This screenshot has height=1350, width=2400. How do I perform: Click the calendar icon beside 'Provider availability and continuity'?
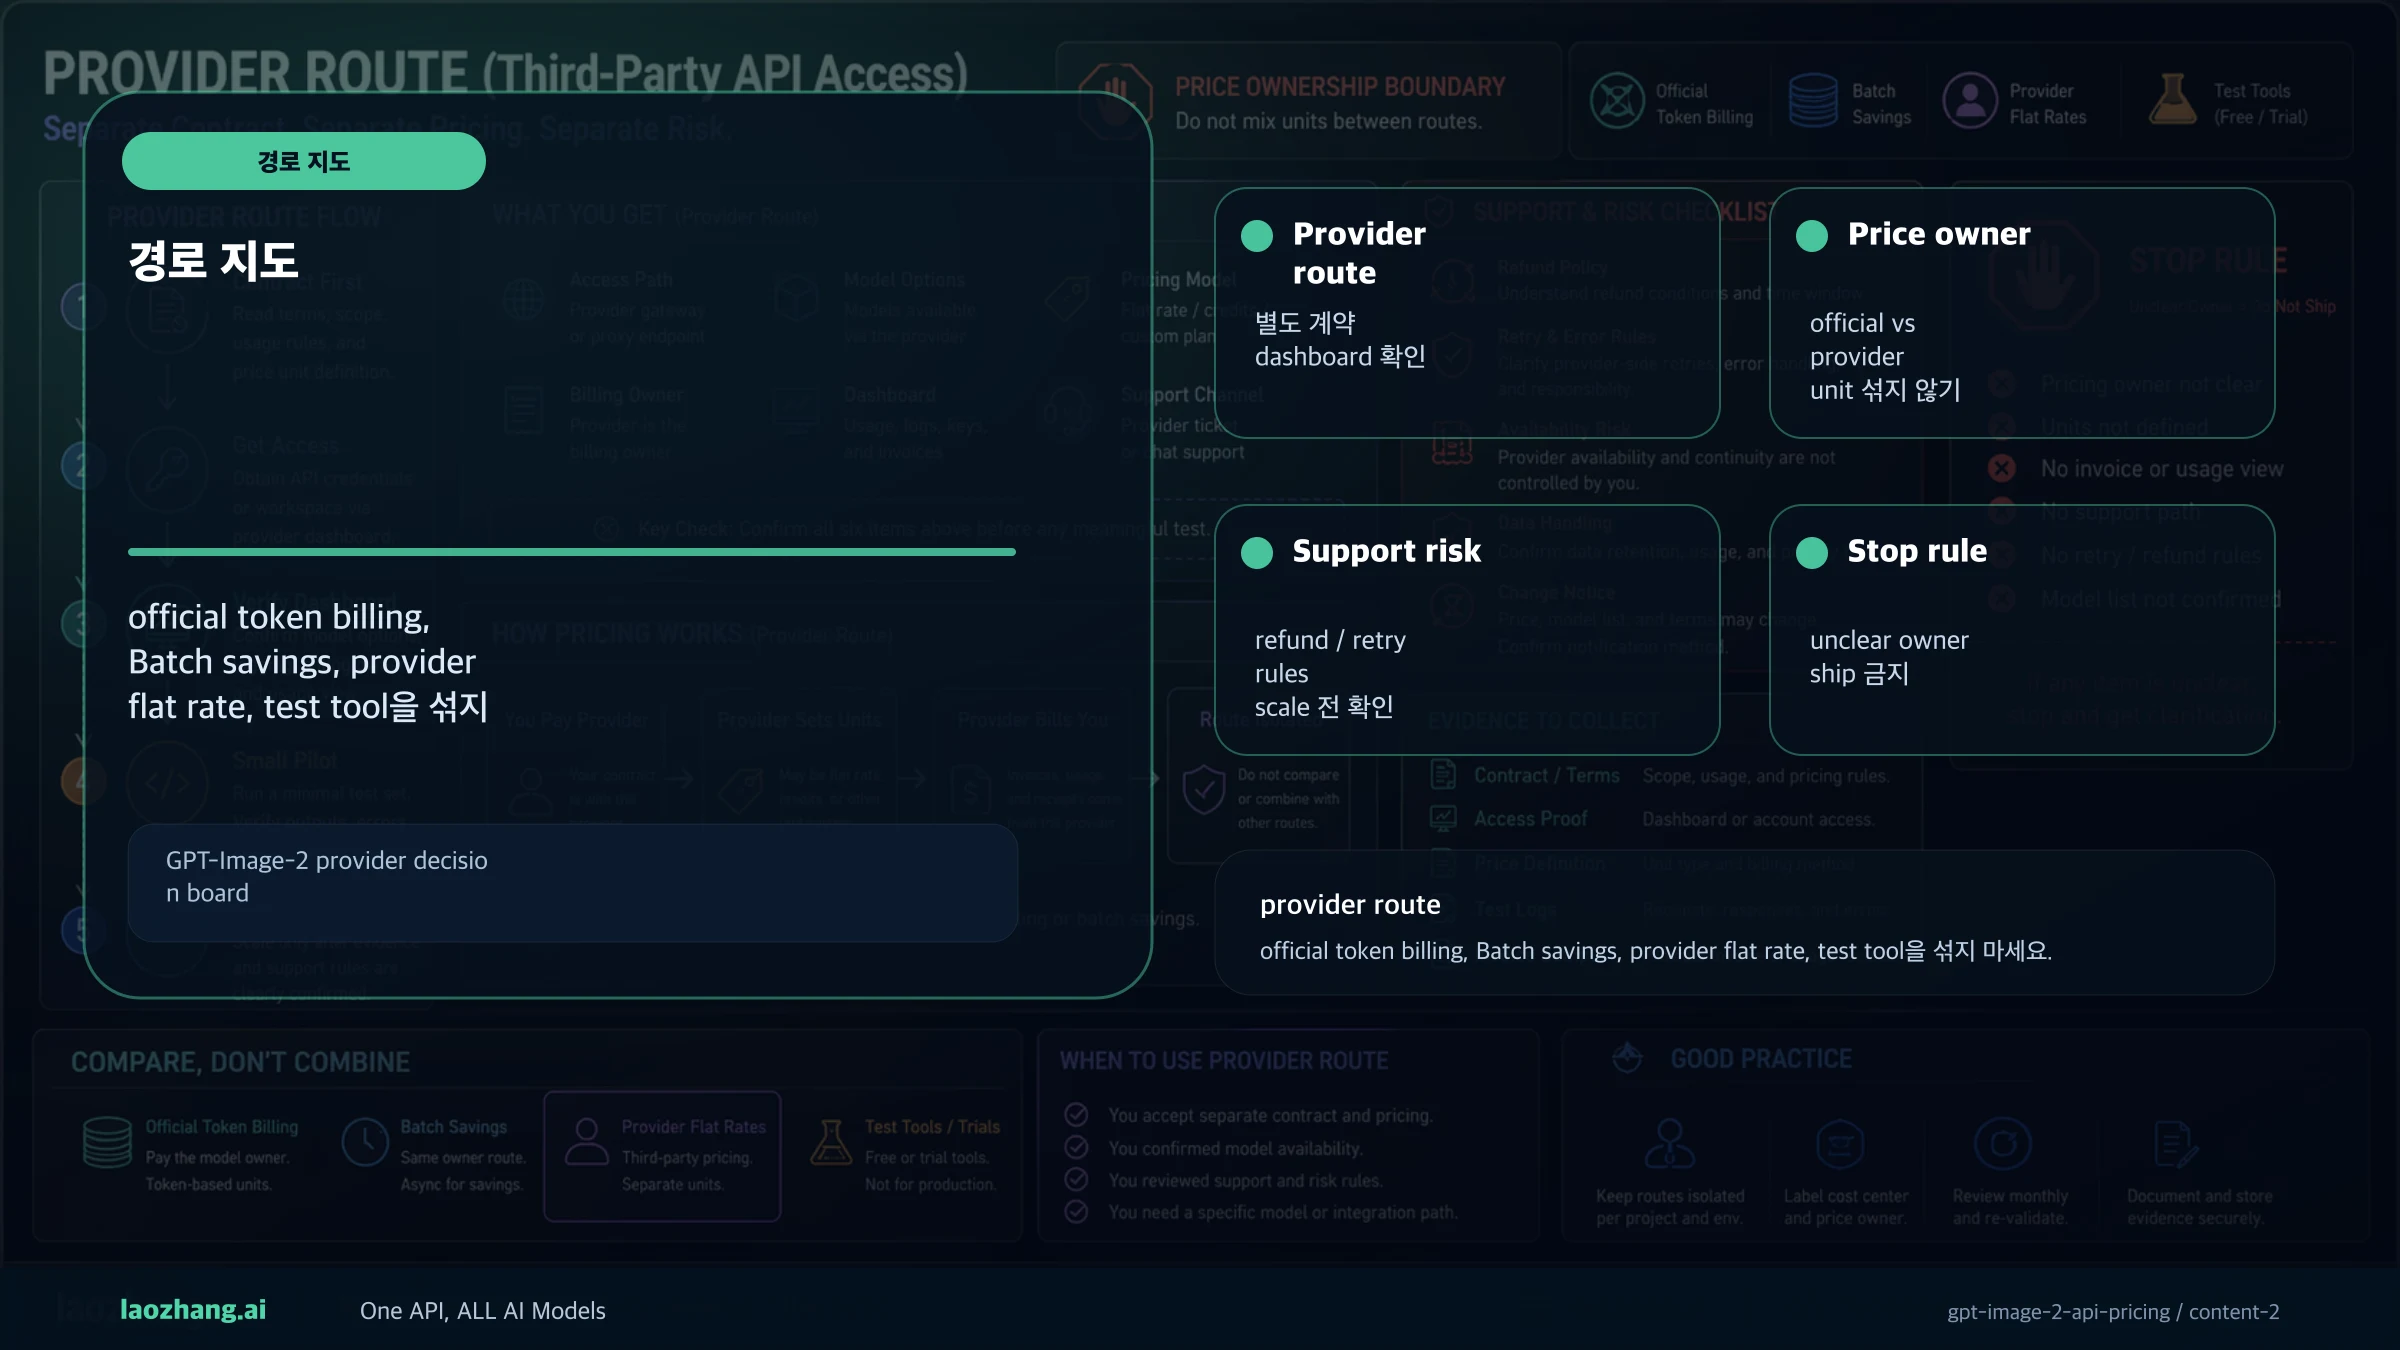tap(1452, 444)
